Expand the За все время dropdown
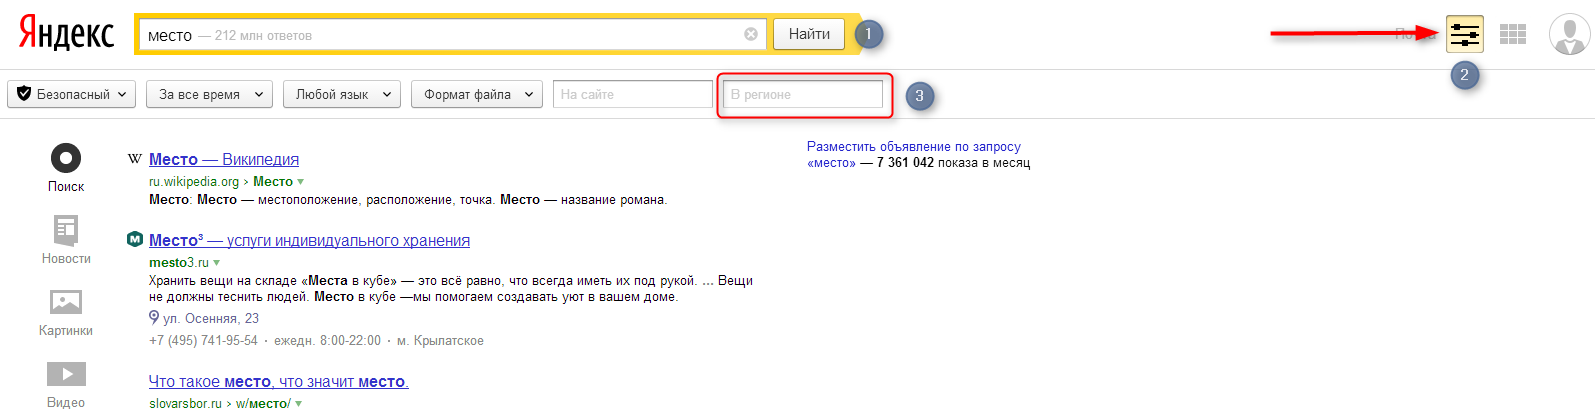The width and height of the screenshot is (1595, 414). 209,94
